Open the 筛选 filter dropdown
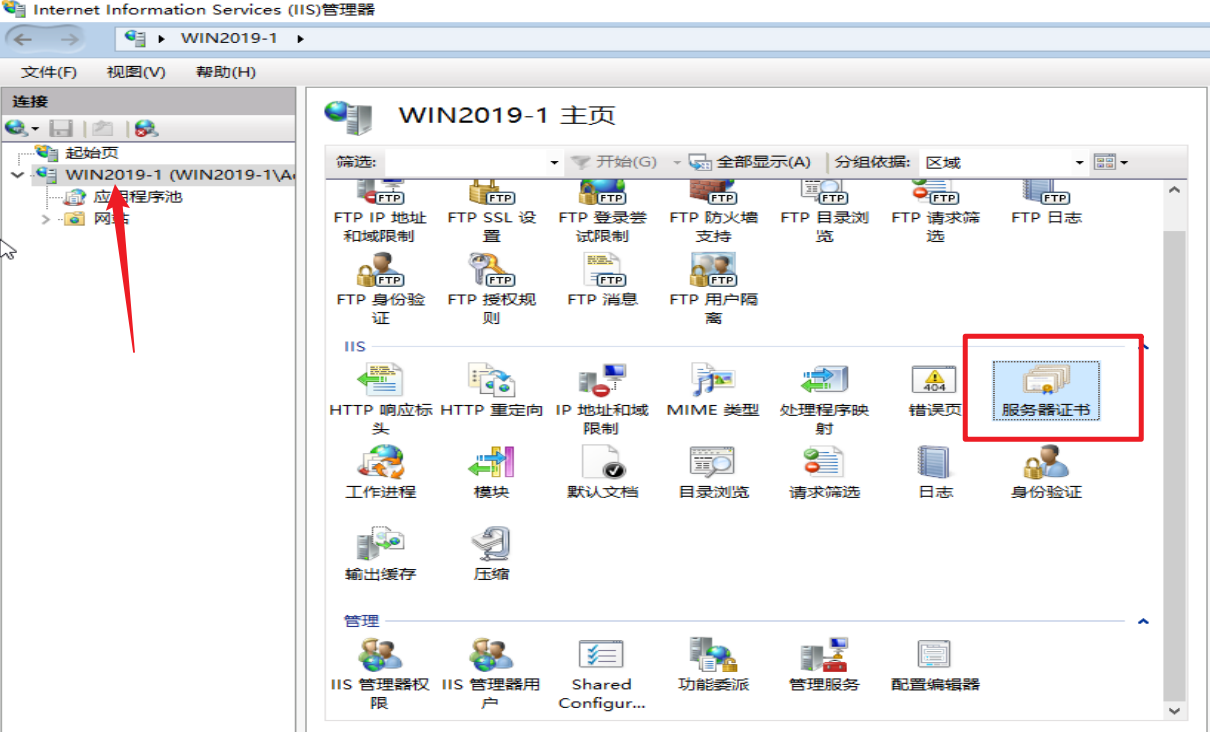Image resolution: width=1210 pixels, height=732 pixels. (555, 162)
